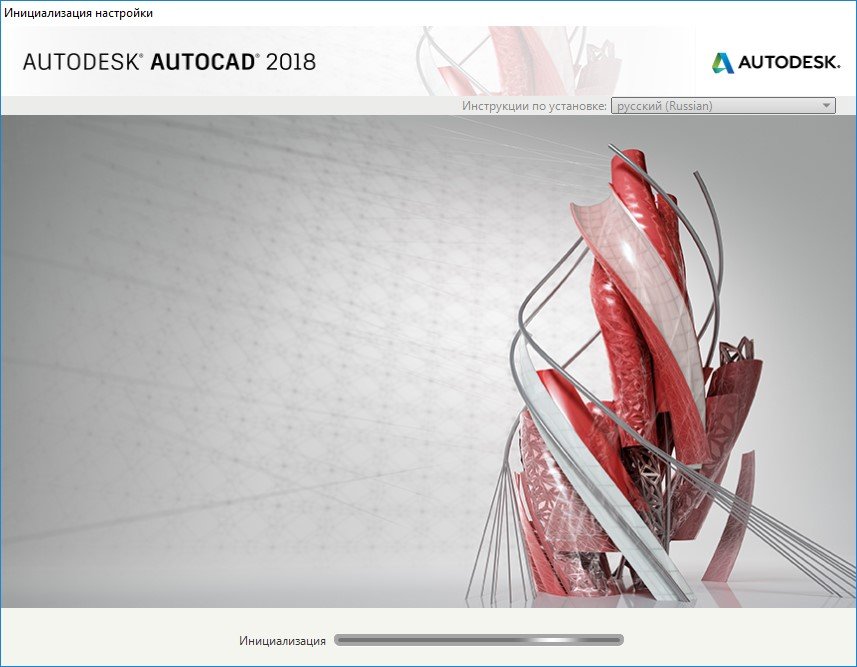857x667 pixels.
Task: Click the window title 'Инициализация настройки'
Action: (78, 13)
